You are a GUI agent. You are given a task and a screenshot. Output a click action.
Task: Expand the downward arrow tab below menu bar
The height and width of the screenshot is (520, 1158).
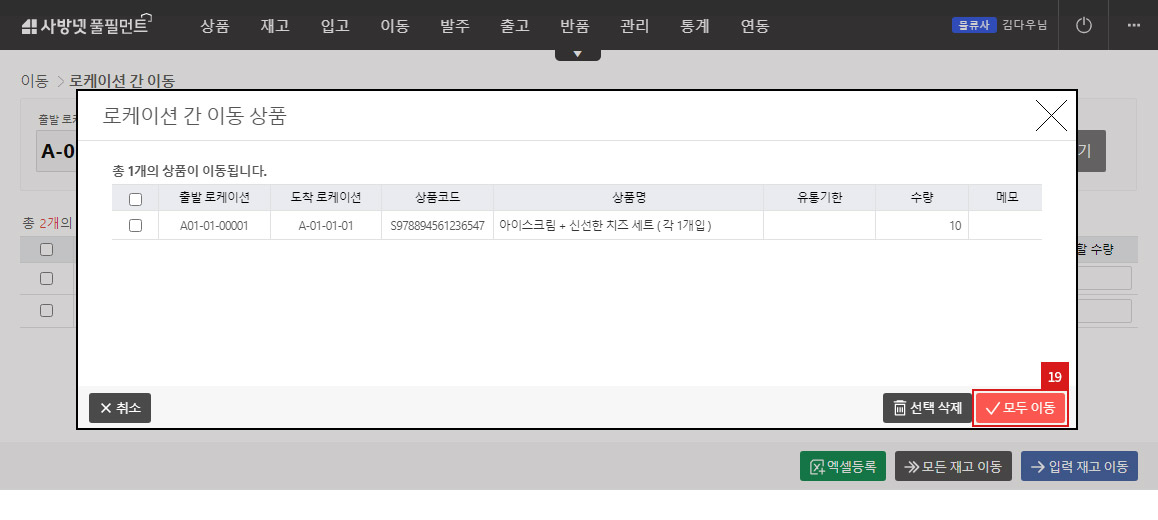pyautogui.click(x=578, y=55)
